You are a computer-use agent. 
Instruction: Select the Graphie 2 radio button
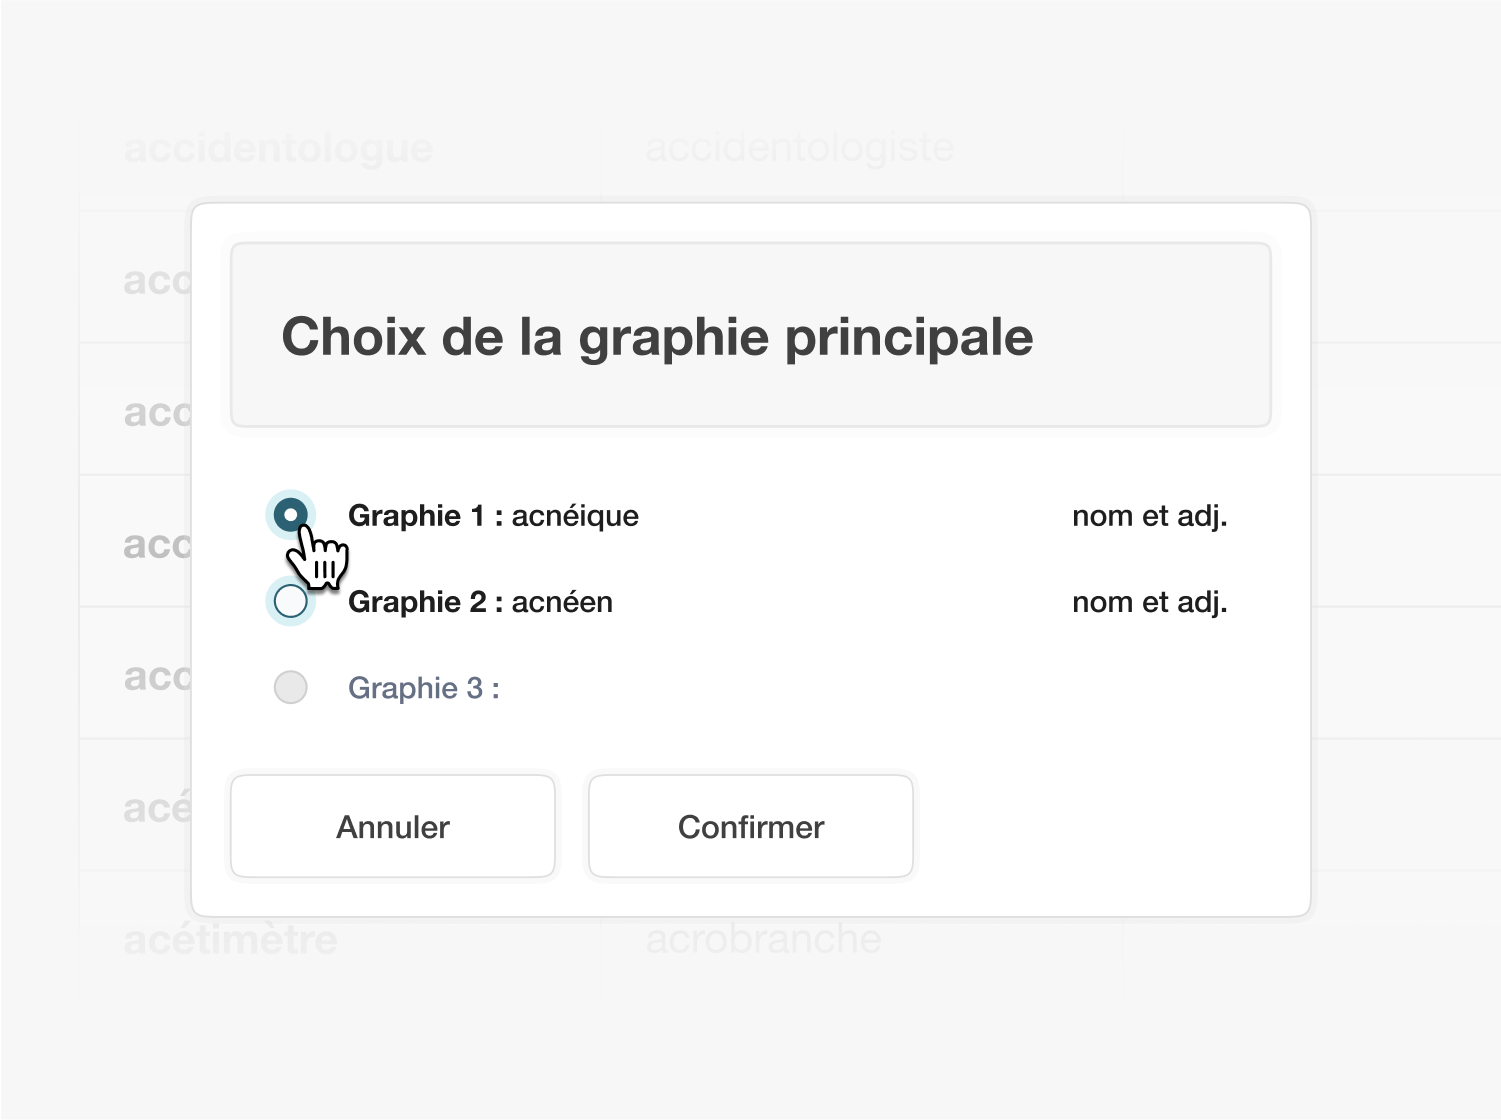(290, 601)
